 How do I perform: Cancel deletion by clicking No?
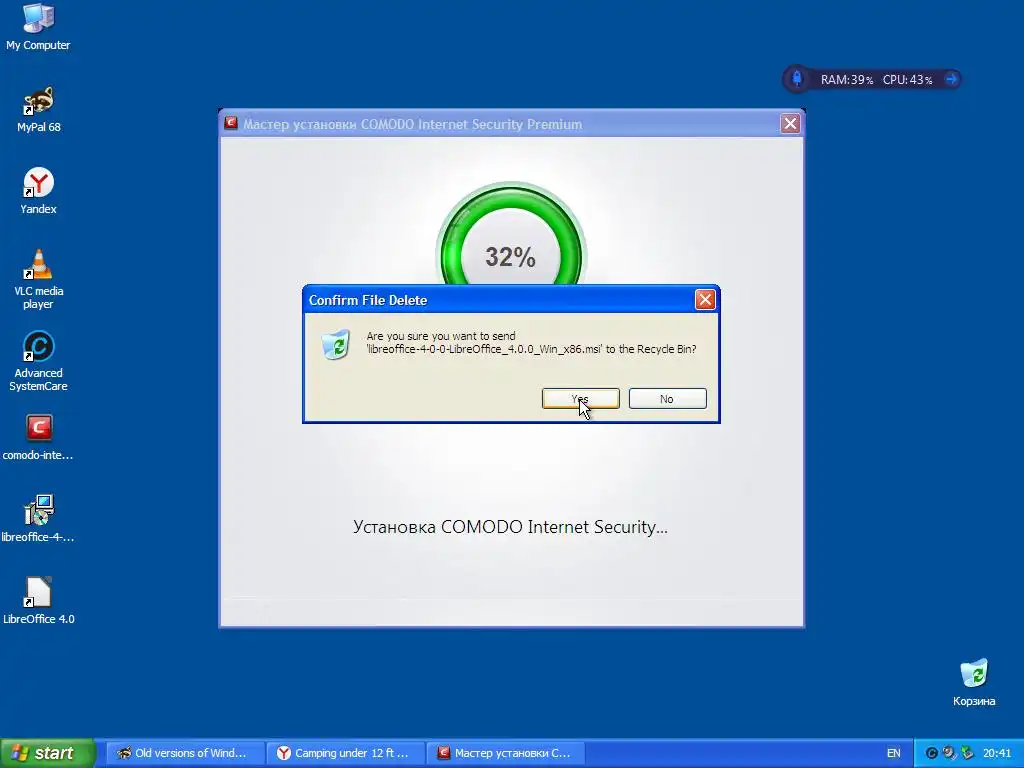point(667,398)
